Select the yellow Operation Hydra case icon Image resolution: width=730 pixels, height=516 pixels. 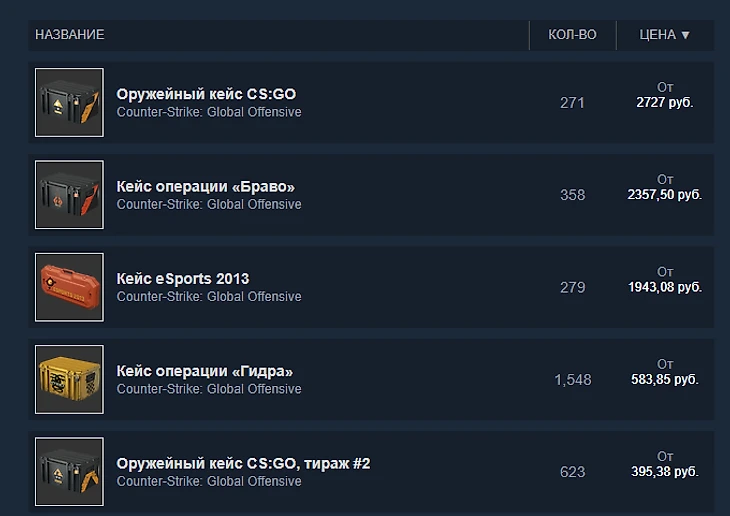click(69, 380)
